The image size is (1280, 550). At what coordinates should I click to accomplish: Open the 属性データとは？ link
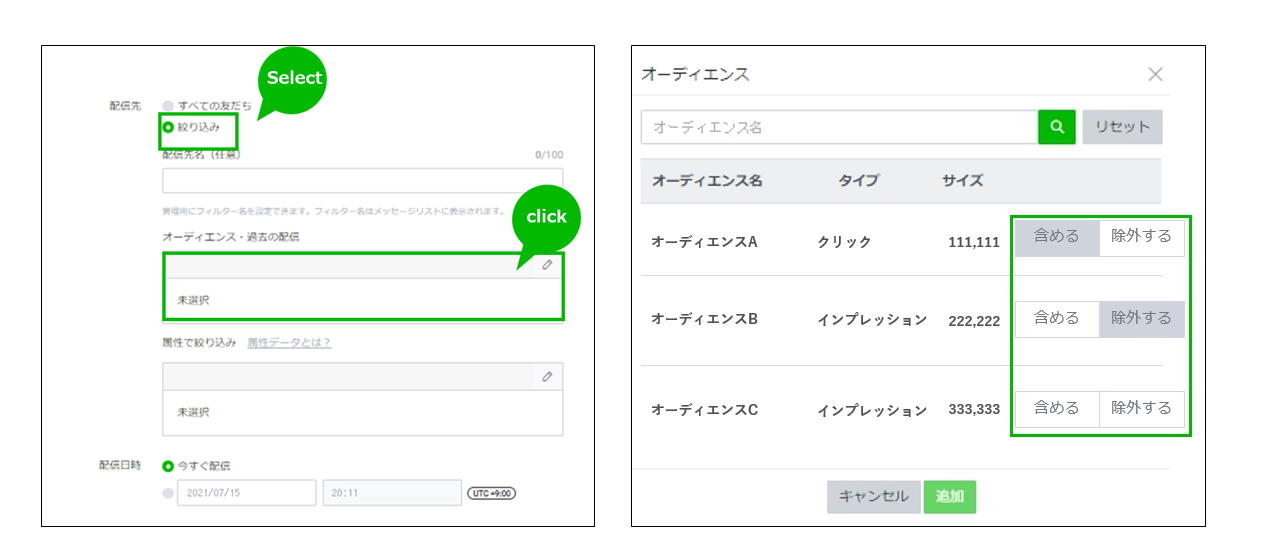pyautogui.click(x=289, y=343)
